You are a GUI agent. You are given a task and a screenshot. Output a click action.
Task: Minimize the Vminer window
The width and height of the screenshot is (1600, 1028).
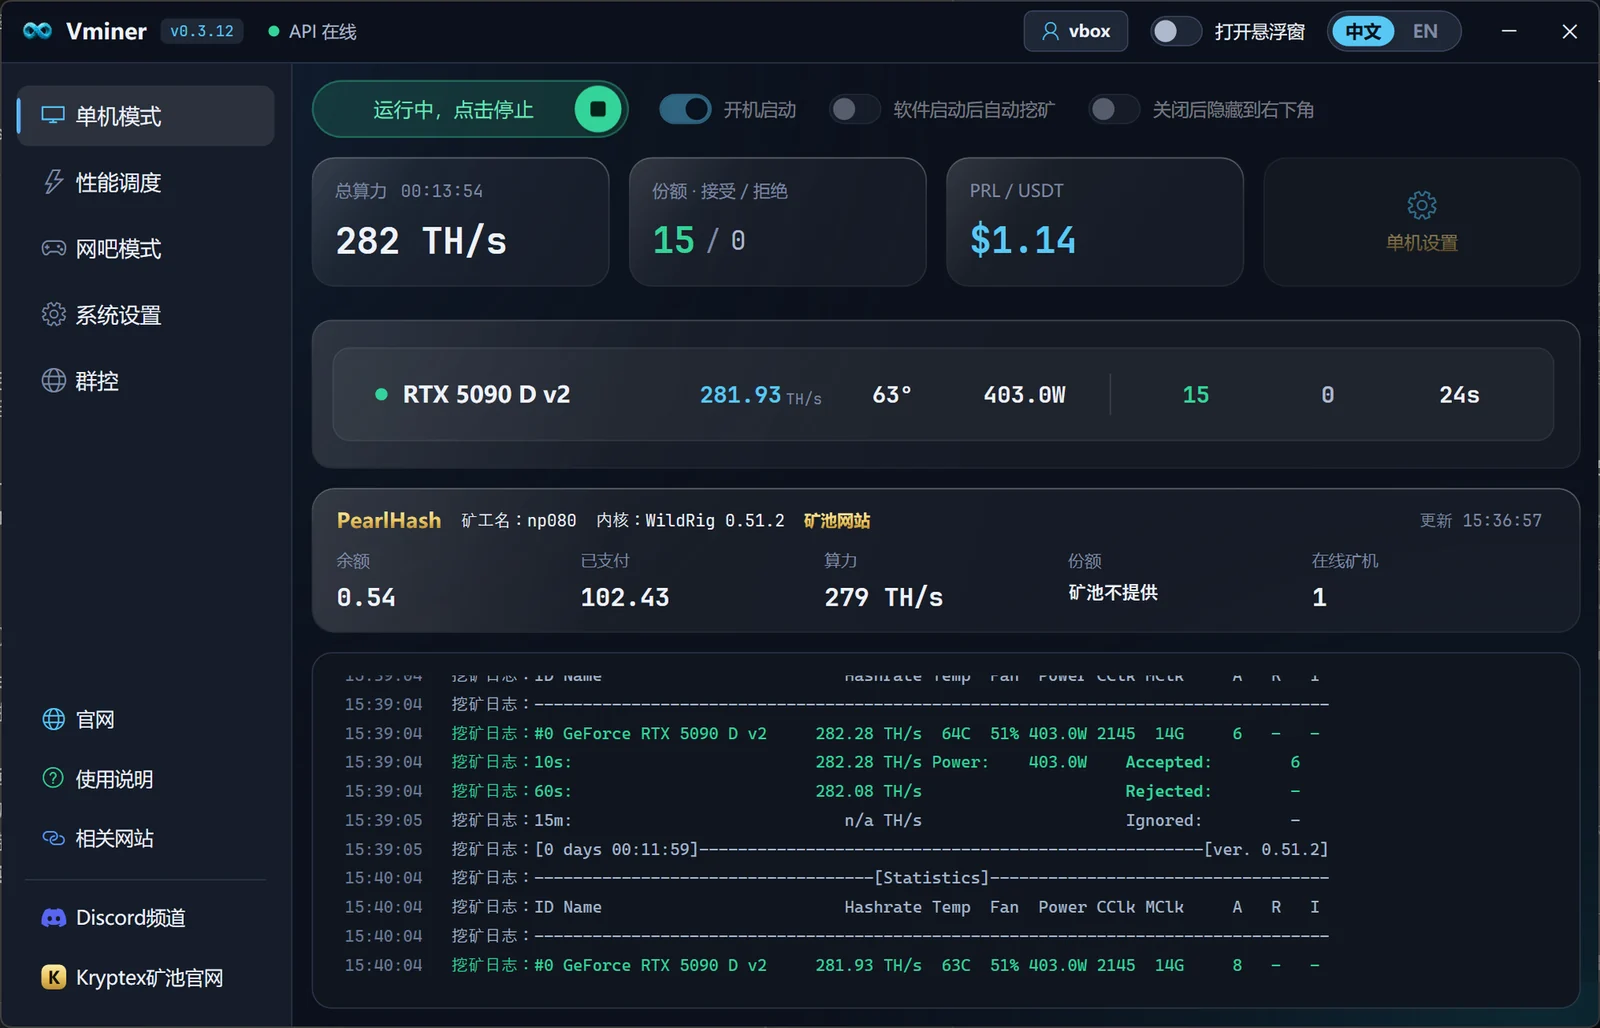[1509, 31]
